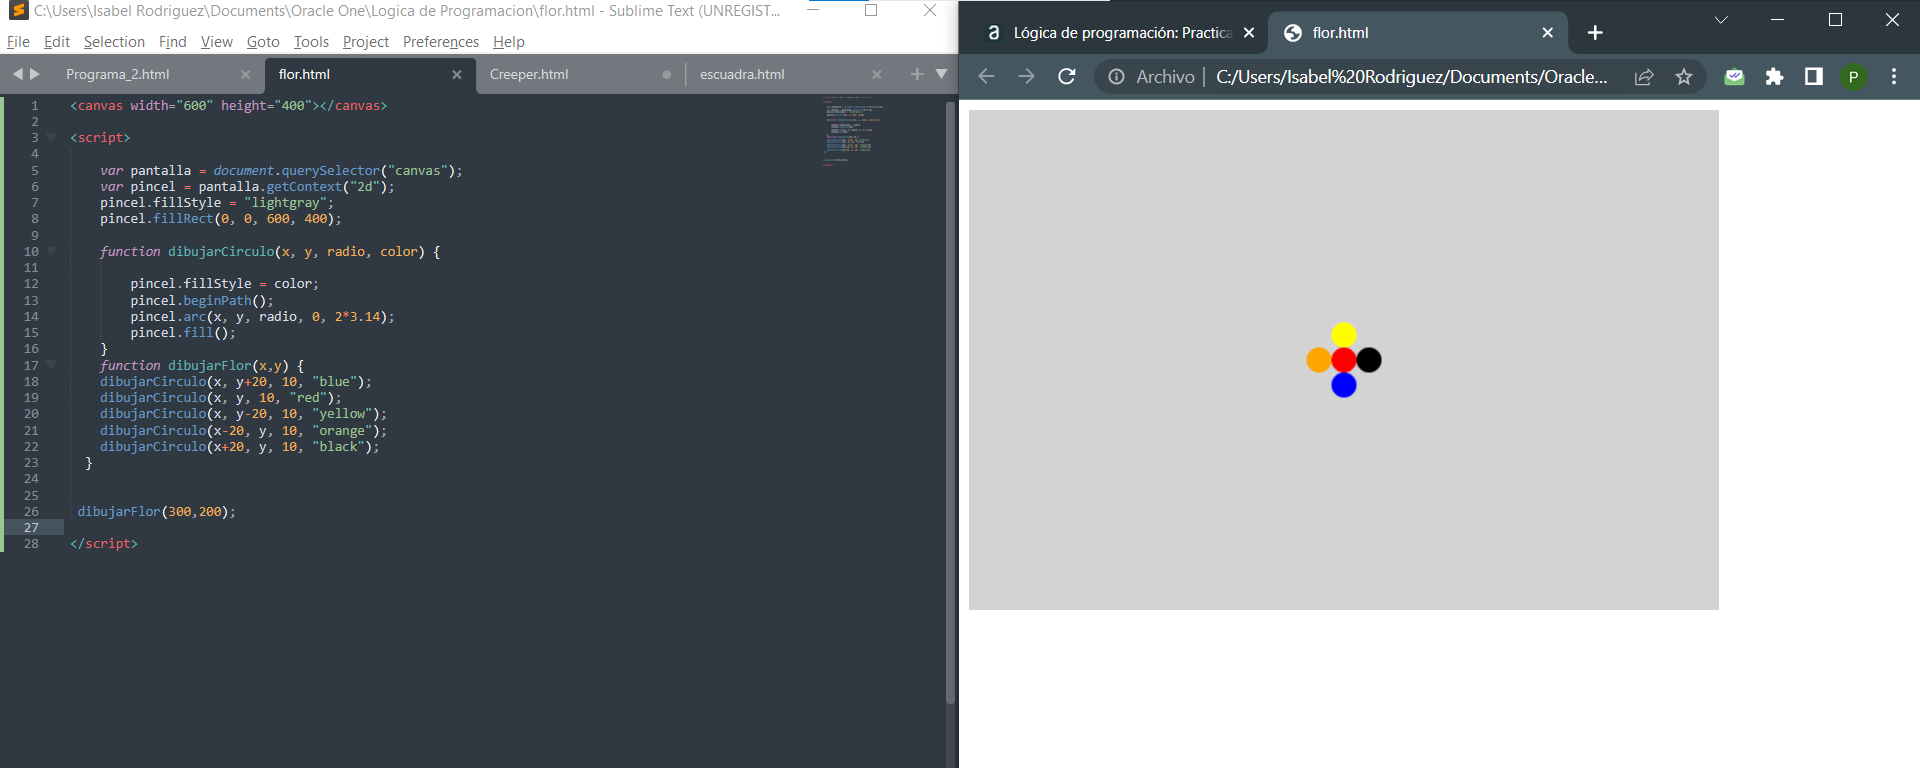Image resolution: width=1920 pixels, height=768 pixels.
Task: Collapse the dibujarCirculo function fold arrow
Action: 51,251
